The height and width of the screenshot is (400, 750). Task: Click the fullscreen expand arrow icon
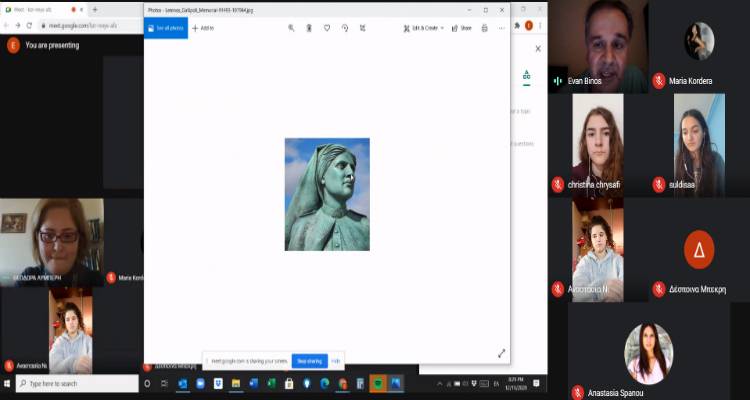501,353
